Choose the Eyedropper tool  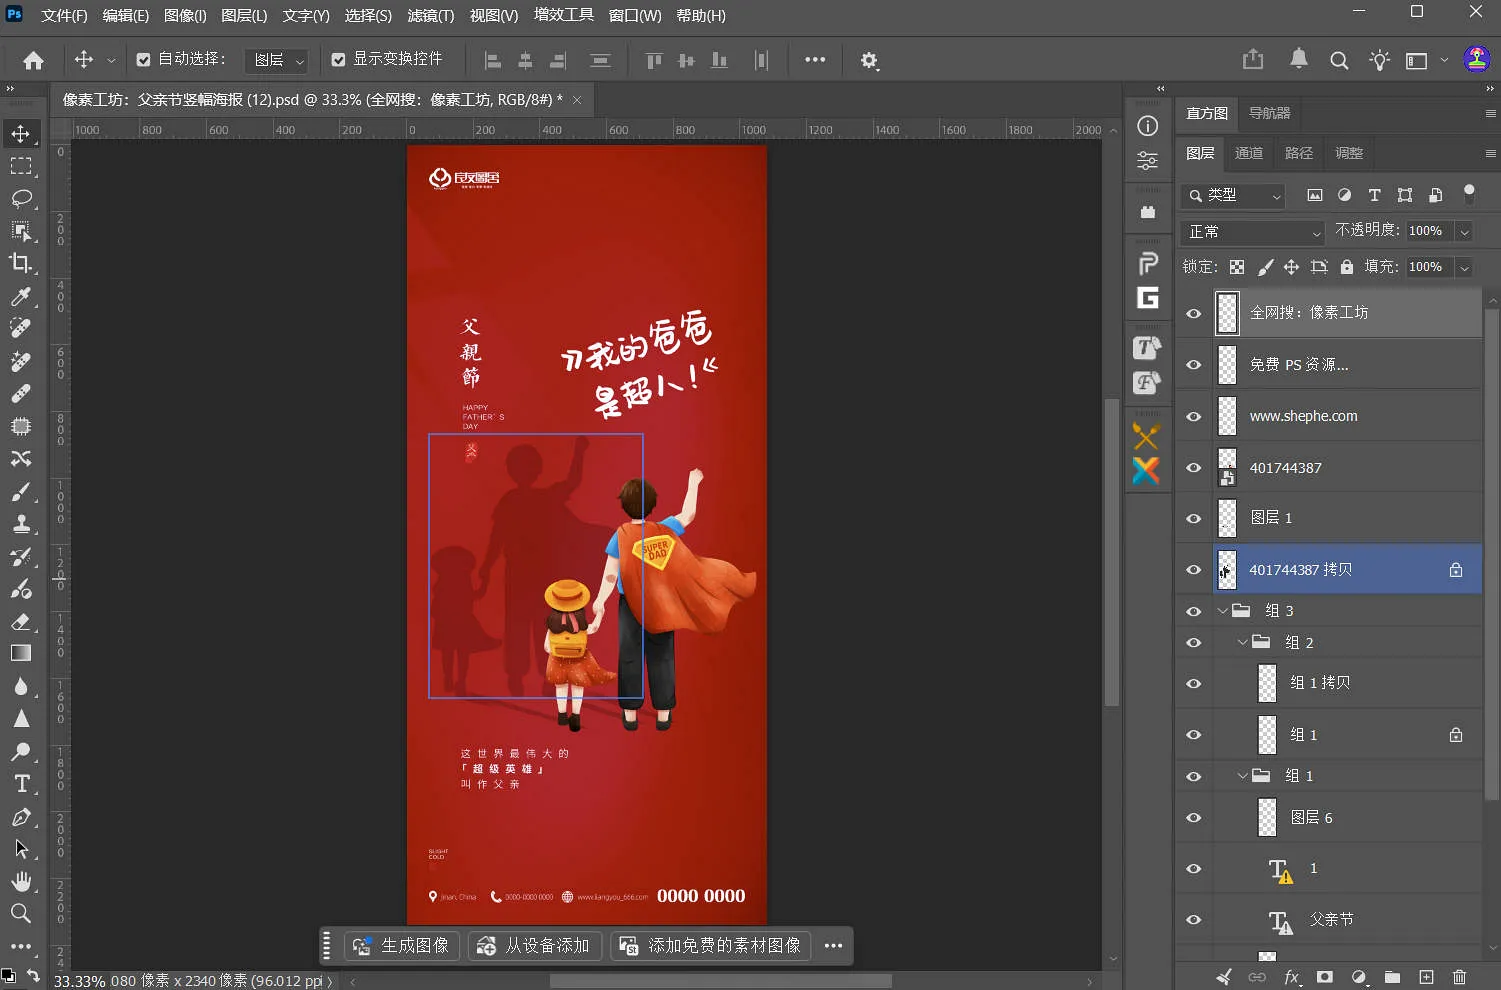pyautogui.click(x=21, y=296)
